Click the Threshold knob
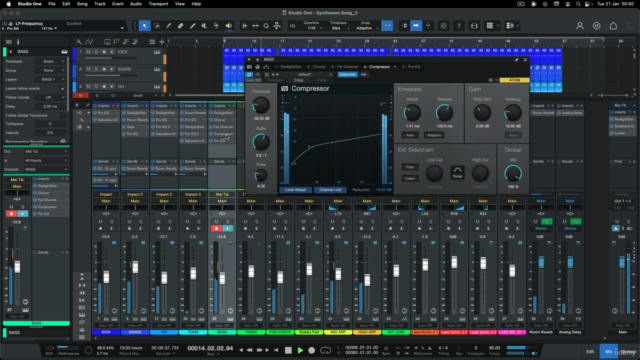 pos(261,106)
